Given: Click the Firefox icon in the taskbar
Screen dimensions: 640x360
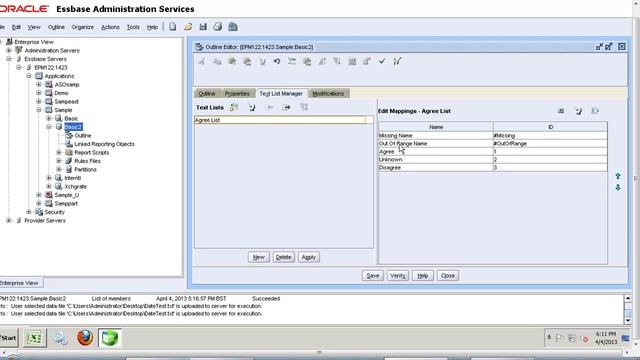Looking at the screenshot, I should [85, 338].
